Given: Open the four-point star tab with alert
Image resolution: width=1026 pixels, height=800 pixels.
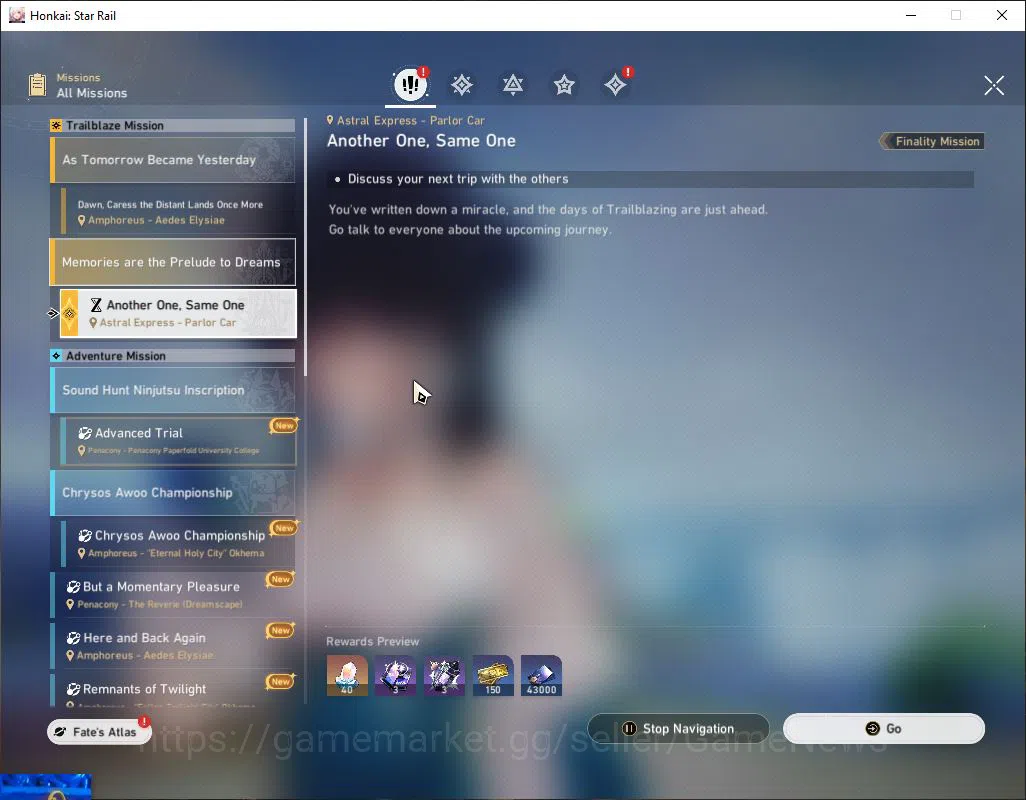Looking at the screenshot, I should (x=615, y=84).
